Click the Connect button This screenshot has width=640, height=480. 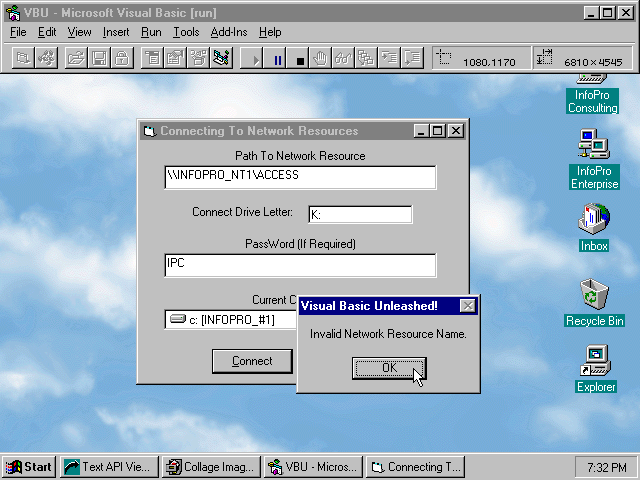point(251,361)
